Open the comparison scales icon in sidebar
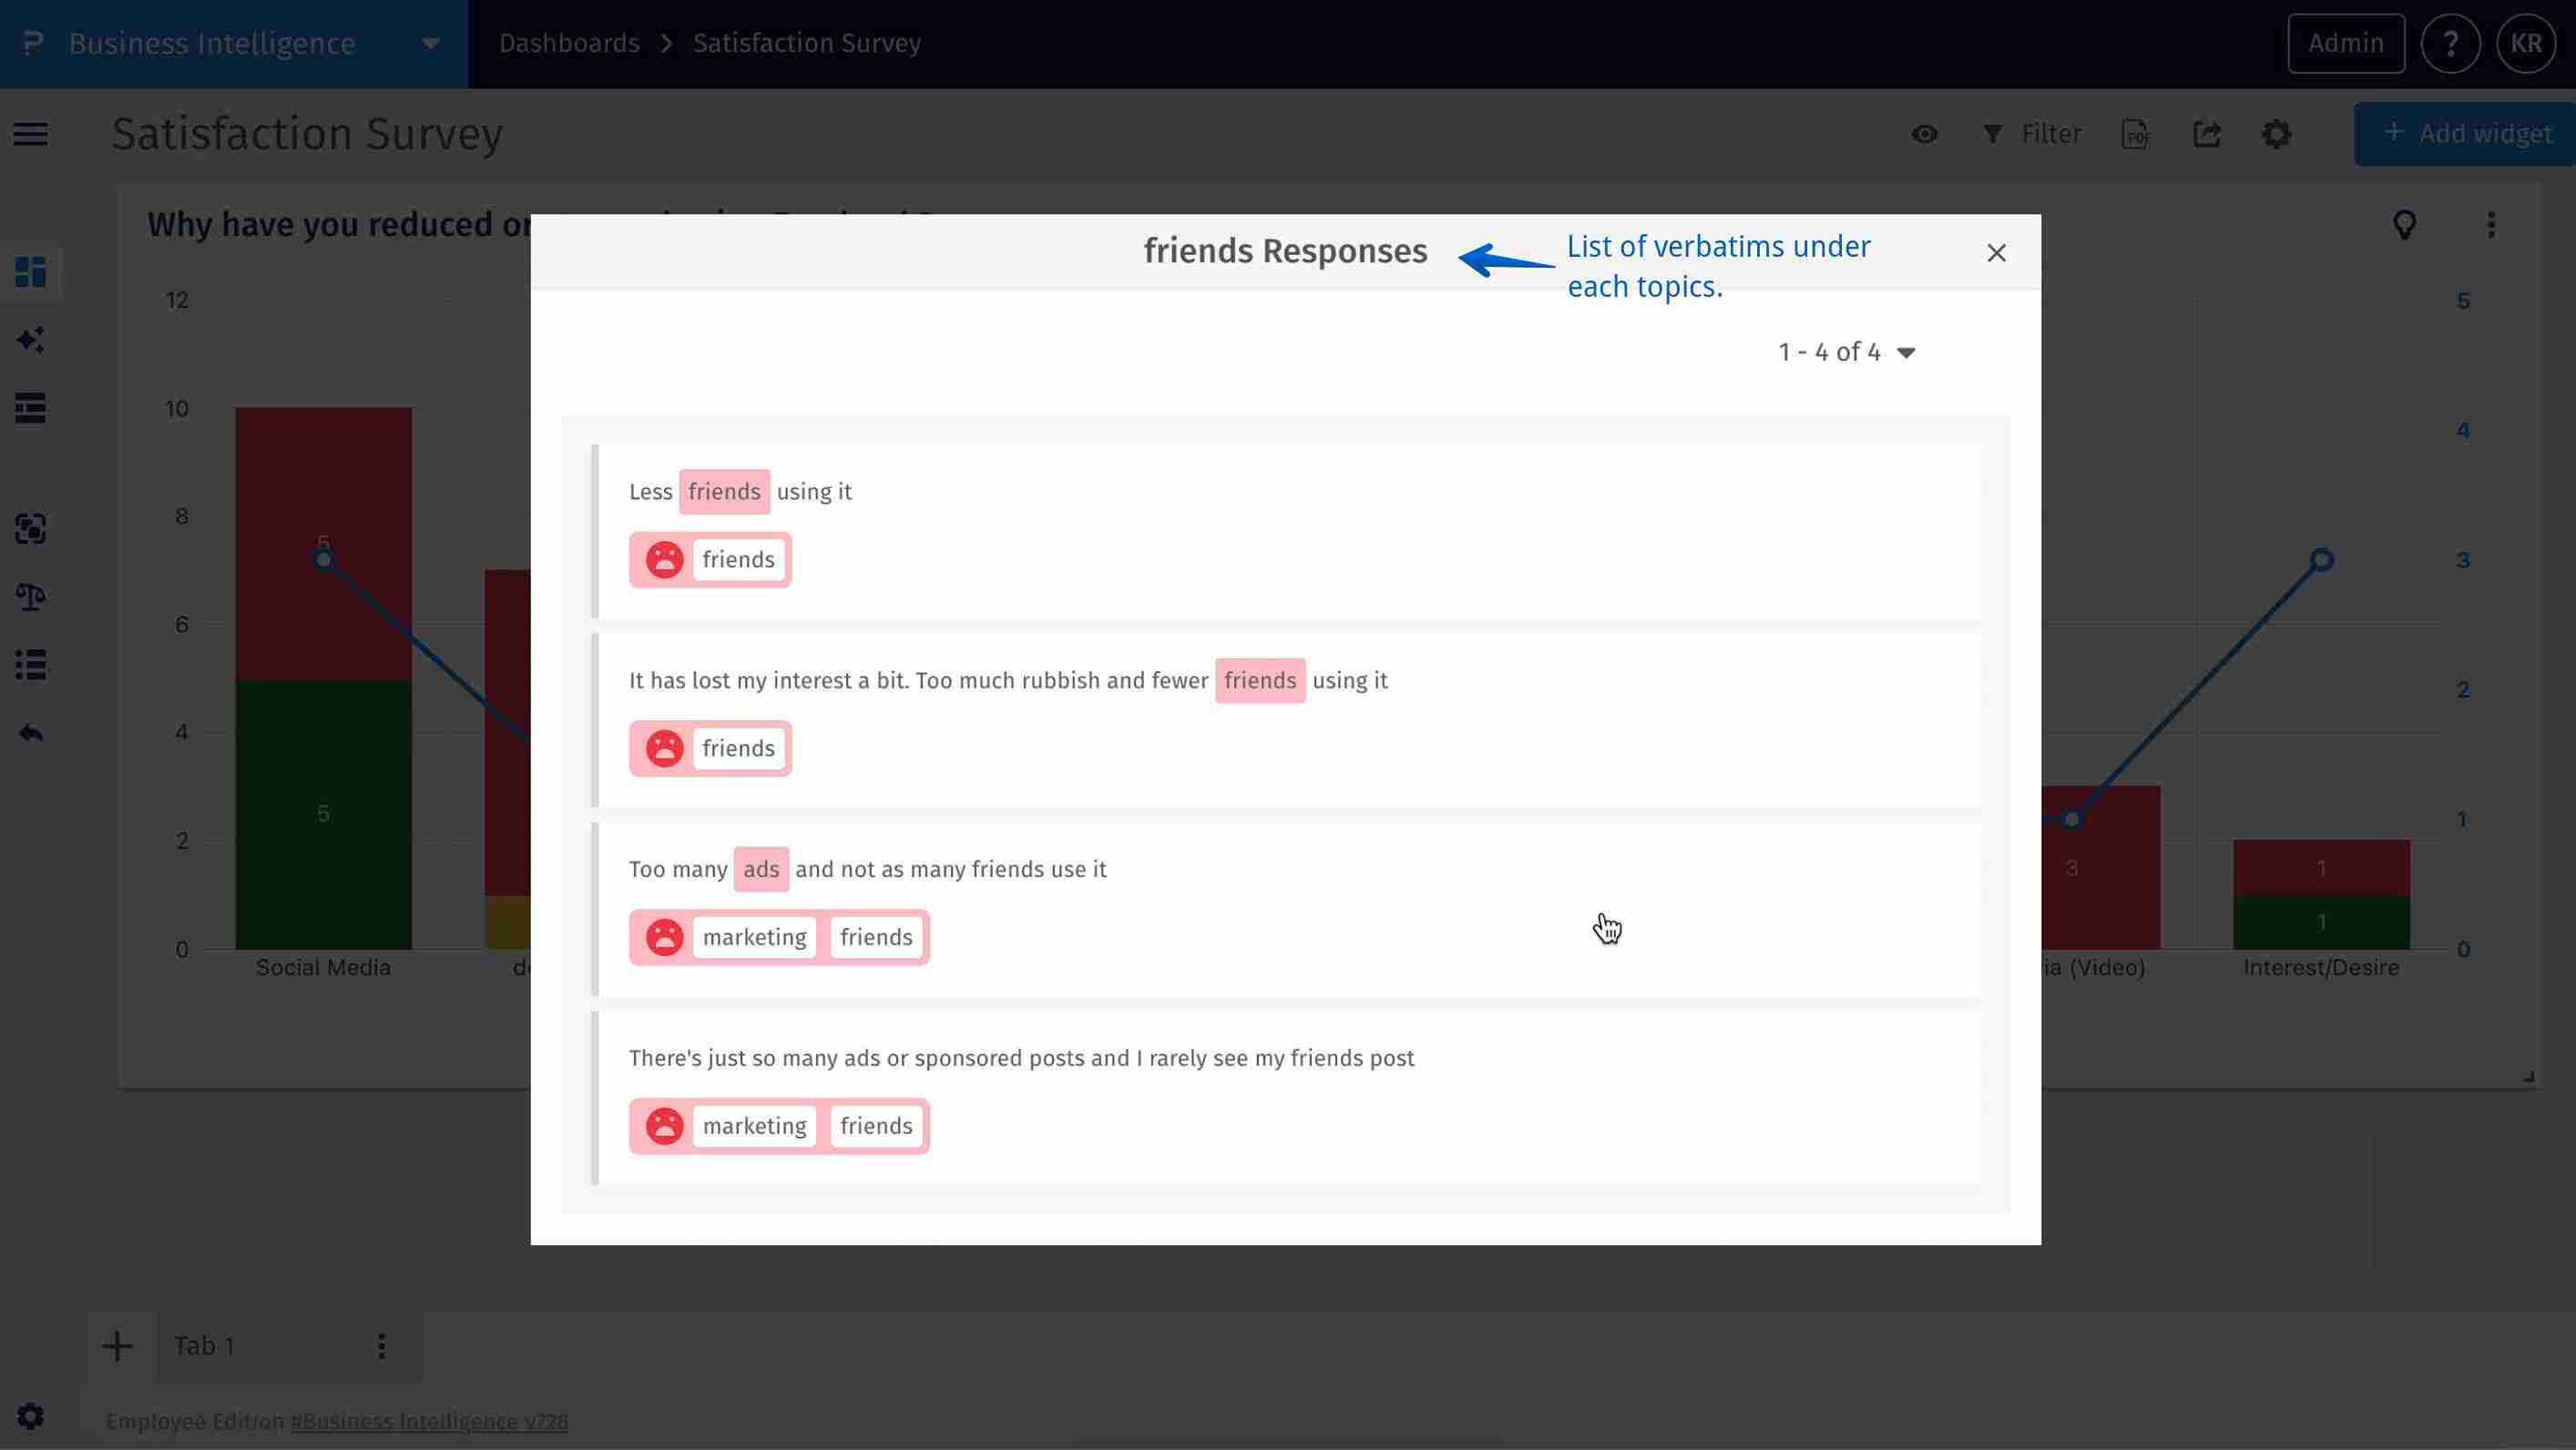Viewport: 2576px width, 1450px height. point(30,597)
